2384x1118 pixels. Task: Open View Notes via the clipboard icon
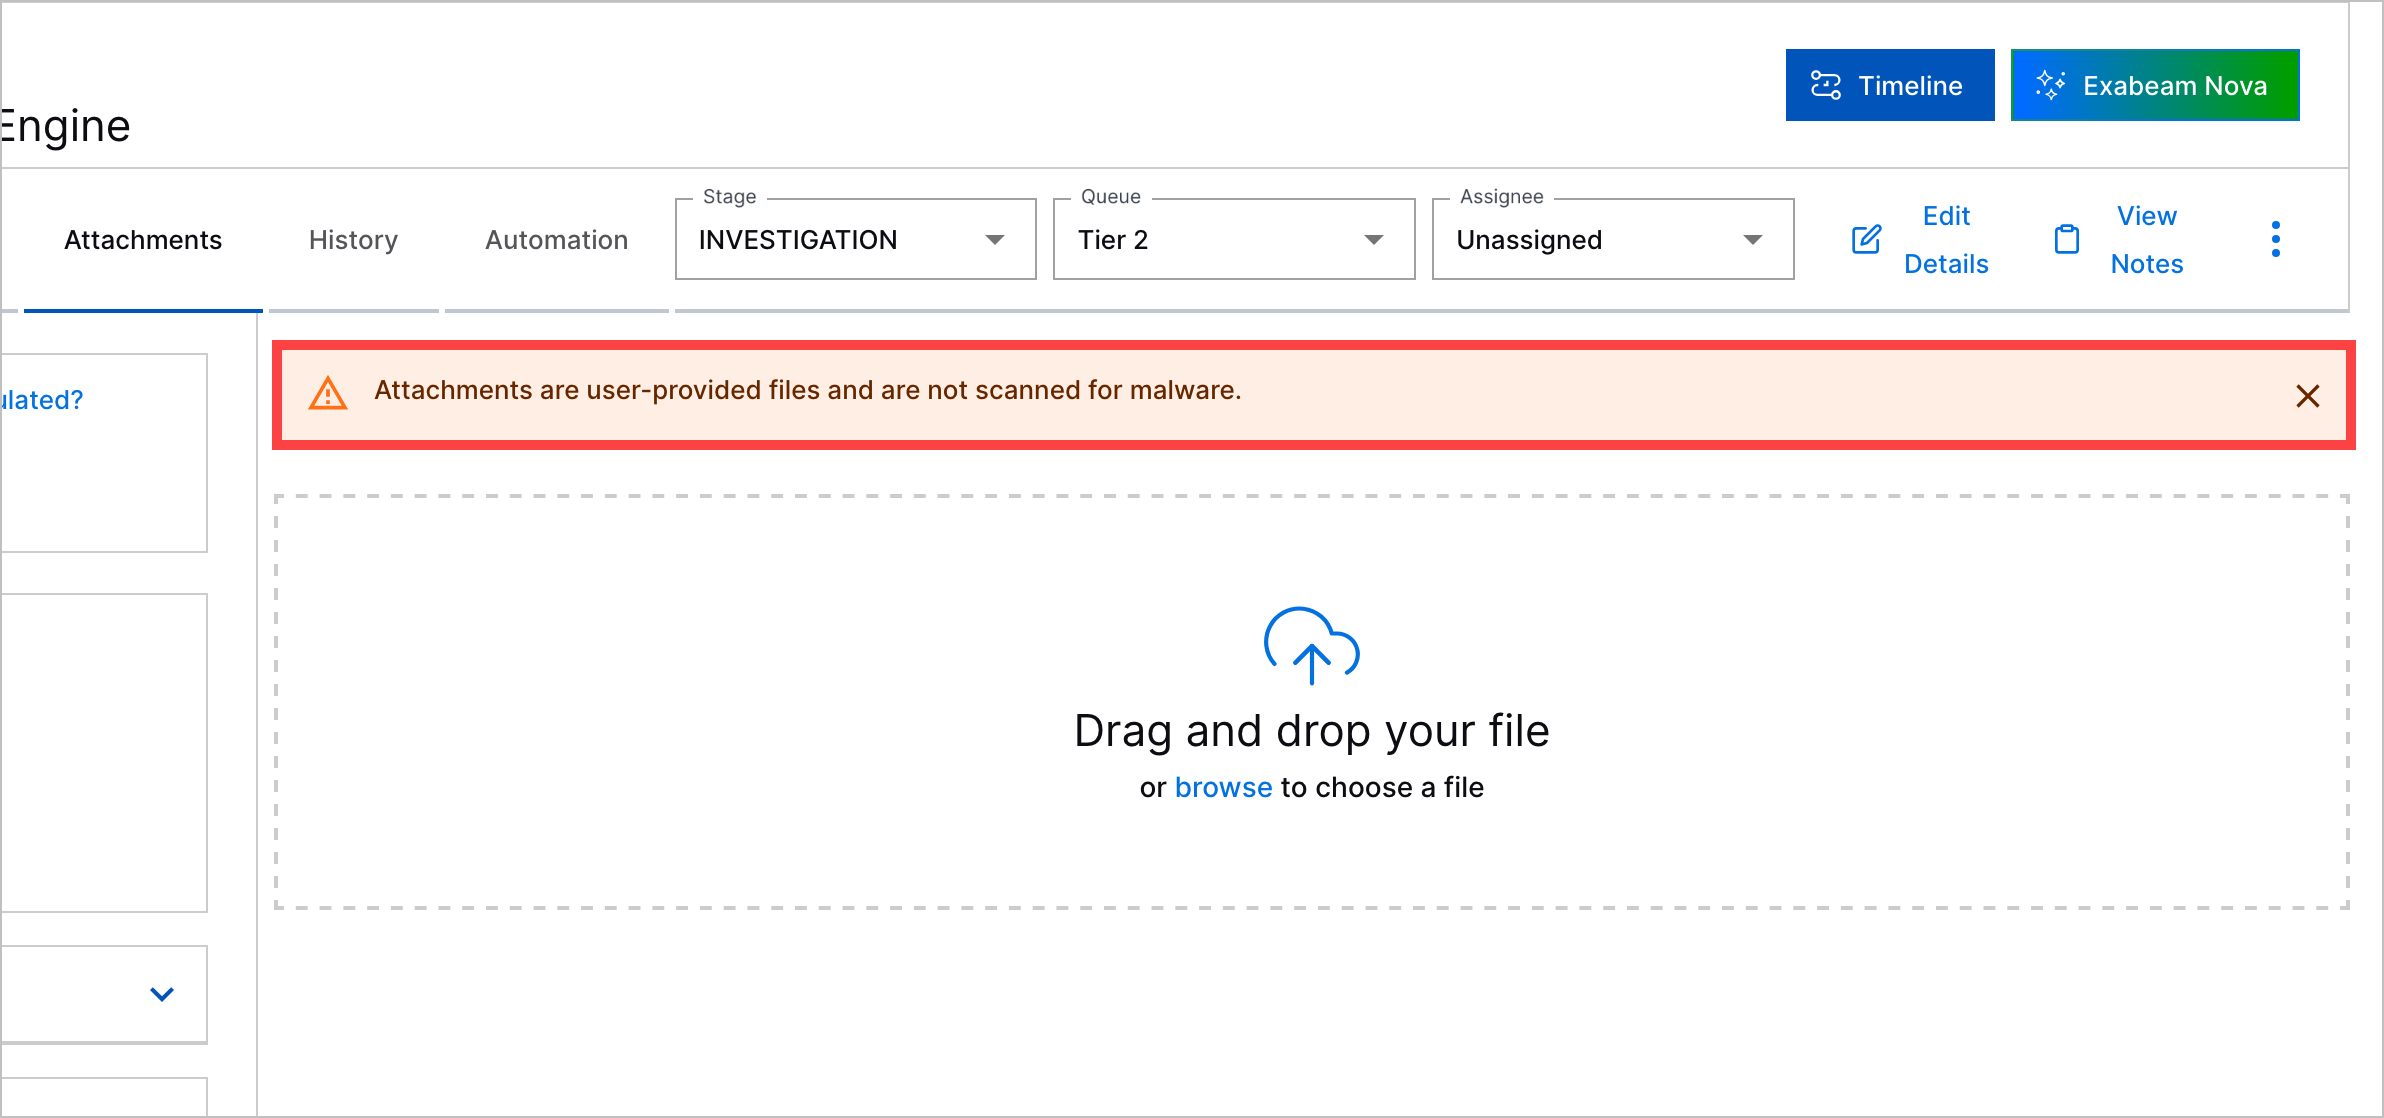(x=2066, y=239)
